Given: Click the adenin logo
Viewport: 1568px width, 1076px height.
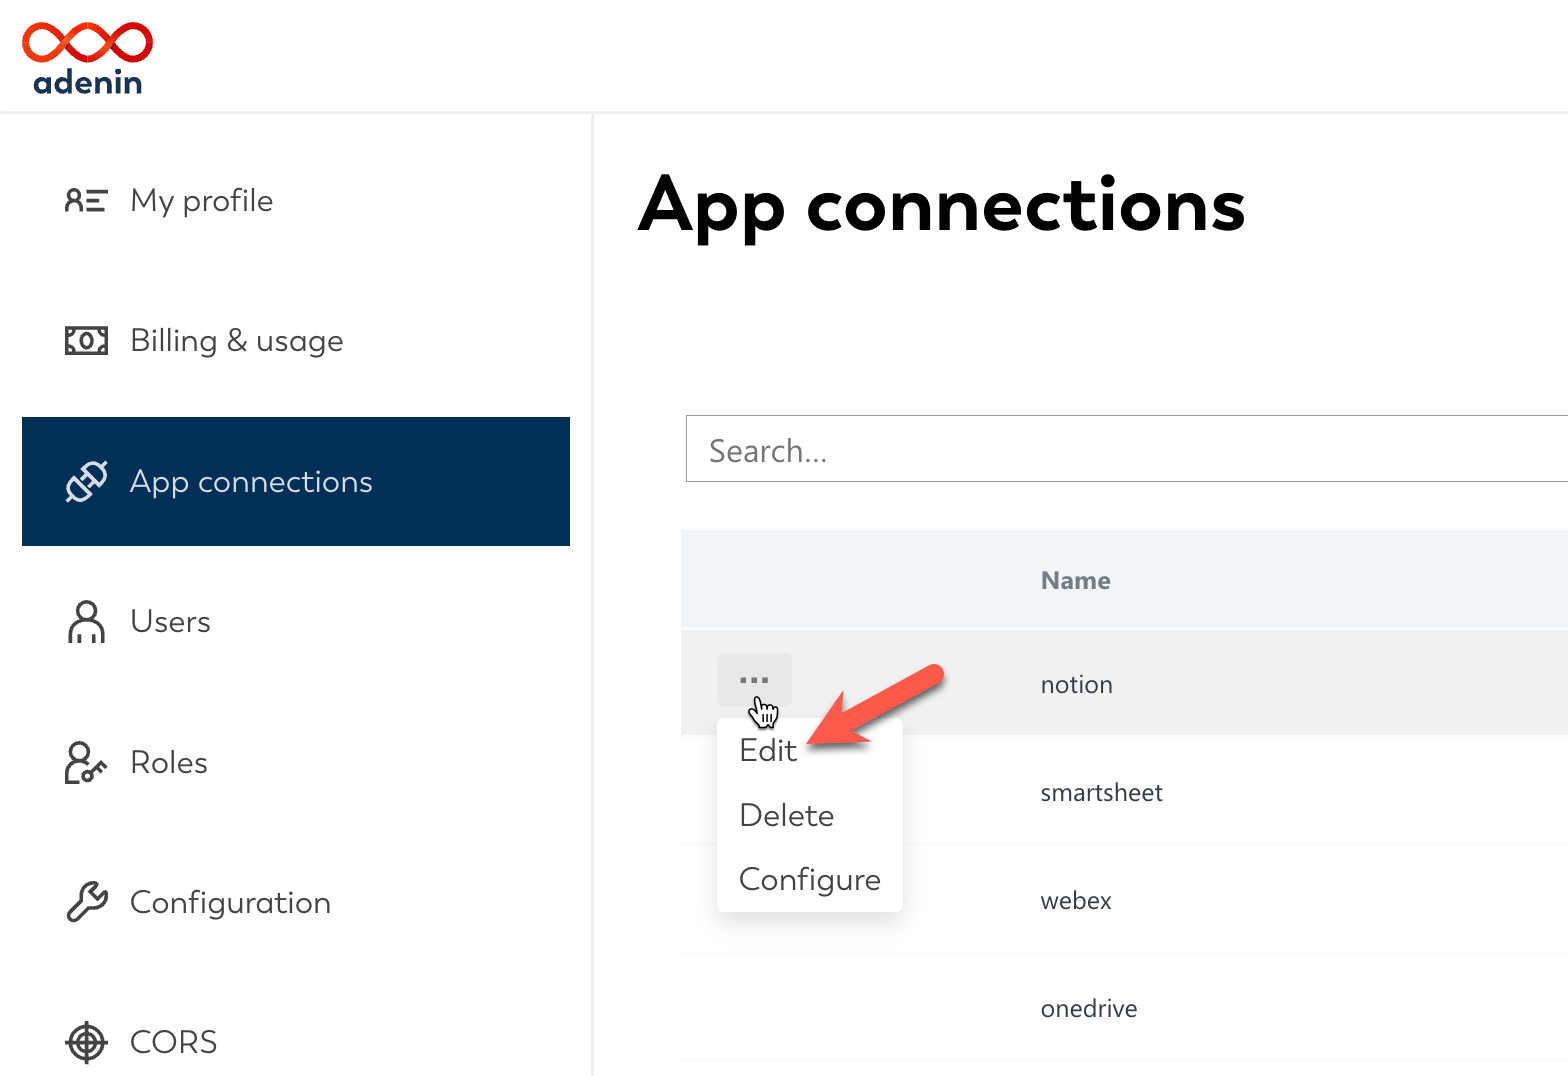Looking at the screenshot, I should click(x=87, y=55).
